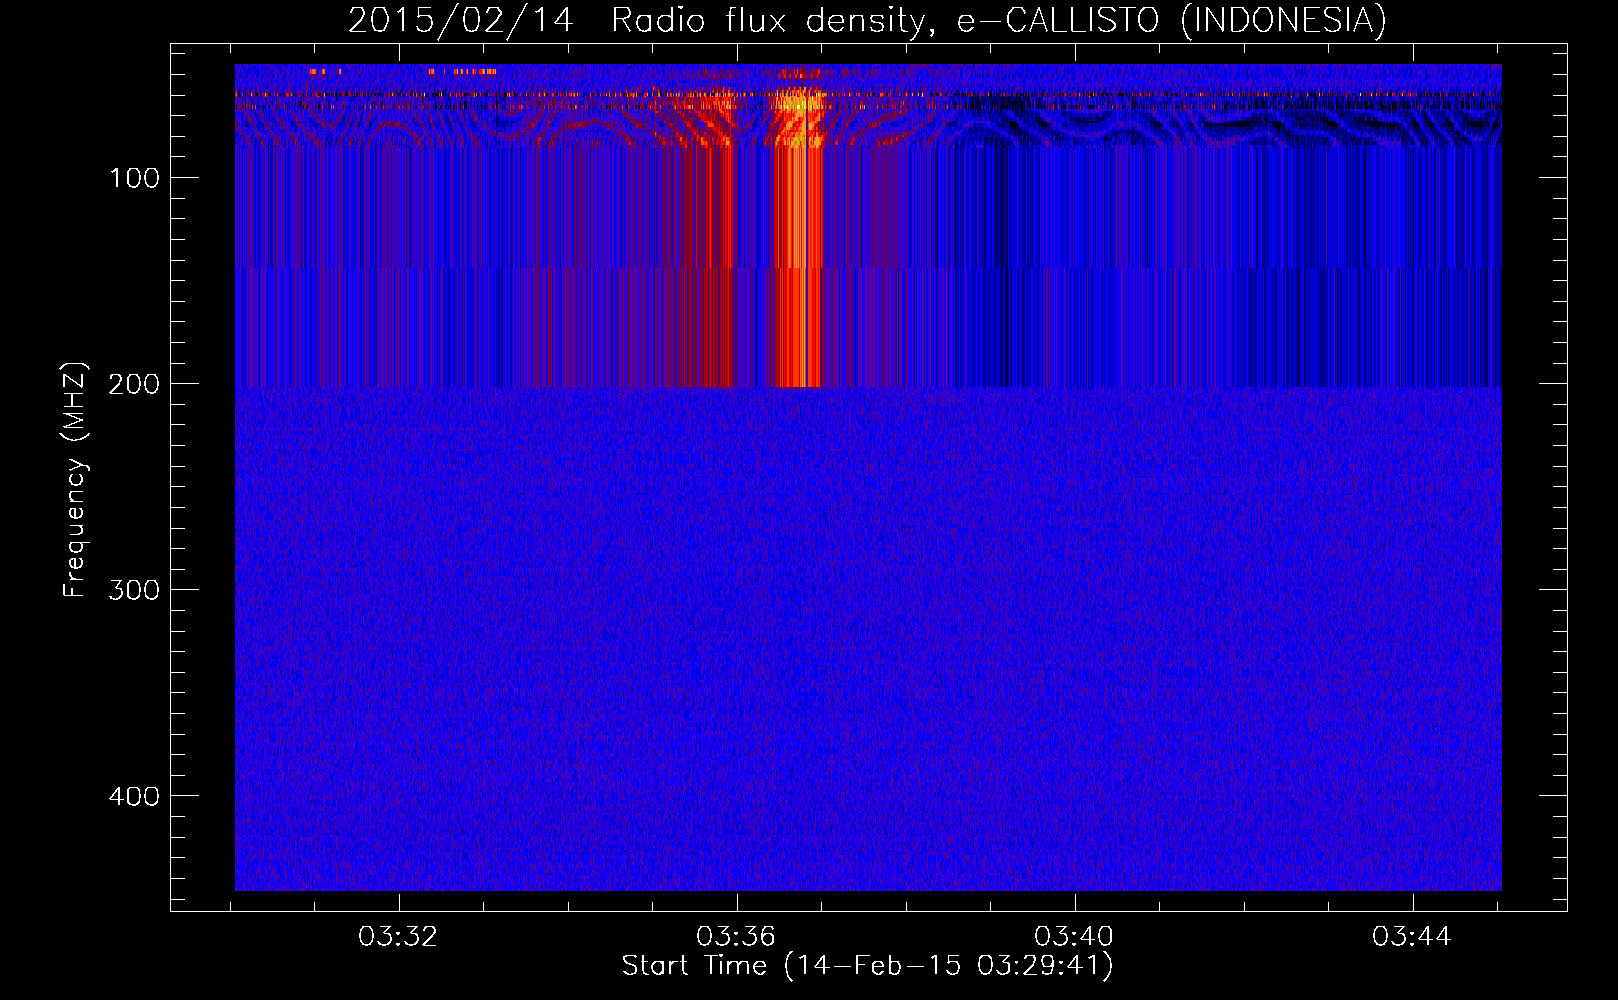Click the '200' frequency axis label
The height and width of the screenshot is (1000, 1618).
(135, 384)
